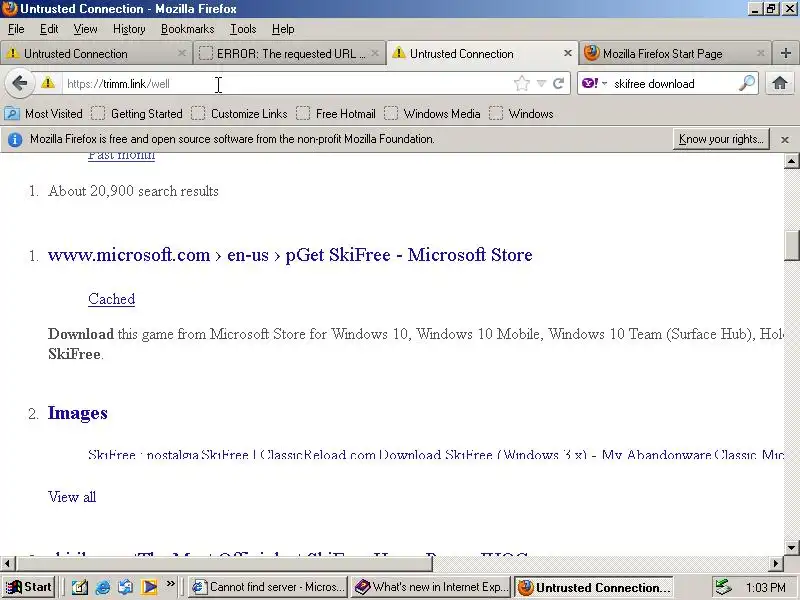The image size is (800, 600).
Task: Close the ERROR requested URL tab
Action: [x=375, y=53]
